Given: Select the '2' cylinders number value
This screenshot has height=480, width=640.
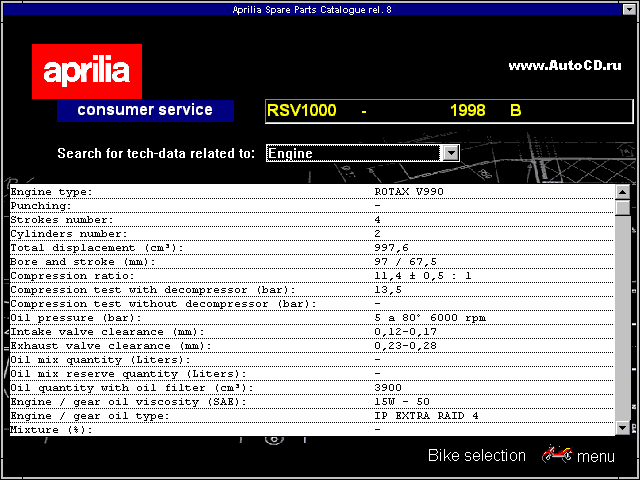Looking at the screenshot, I should (378, 234).
